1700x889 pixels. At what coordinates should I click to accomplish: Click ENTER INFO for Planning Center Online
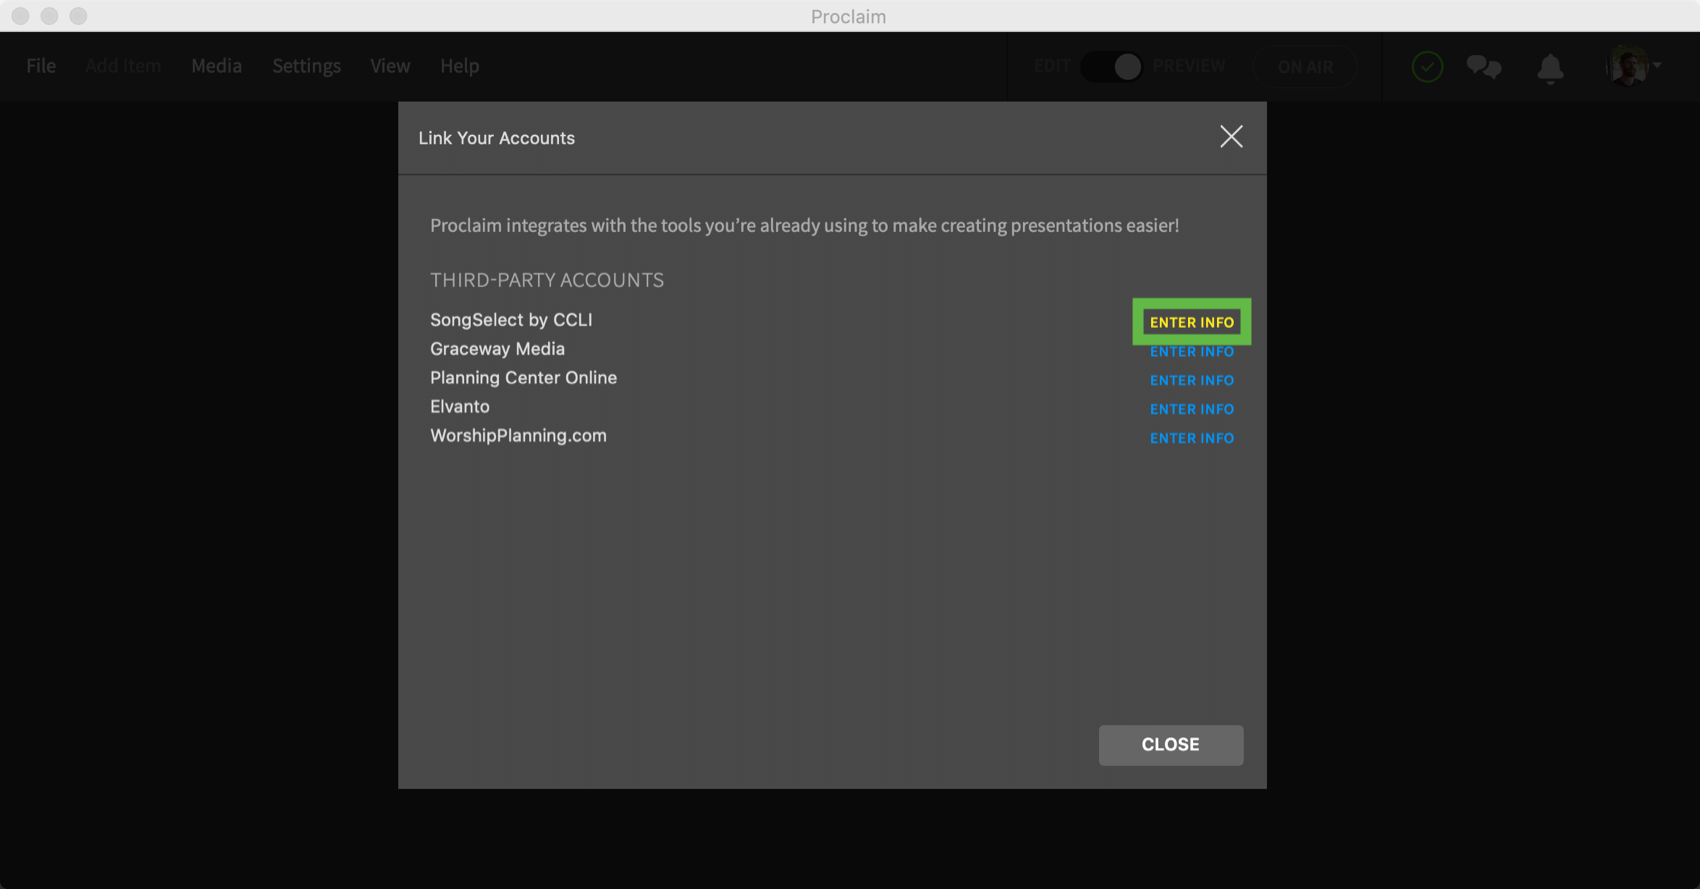coord(1191,381)
